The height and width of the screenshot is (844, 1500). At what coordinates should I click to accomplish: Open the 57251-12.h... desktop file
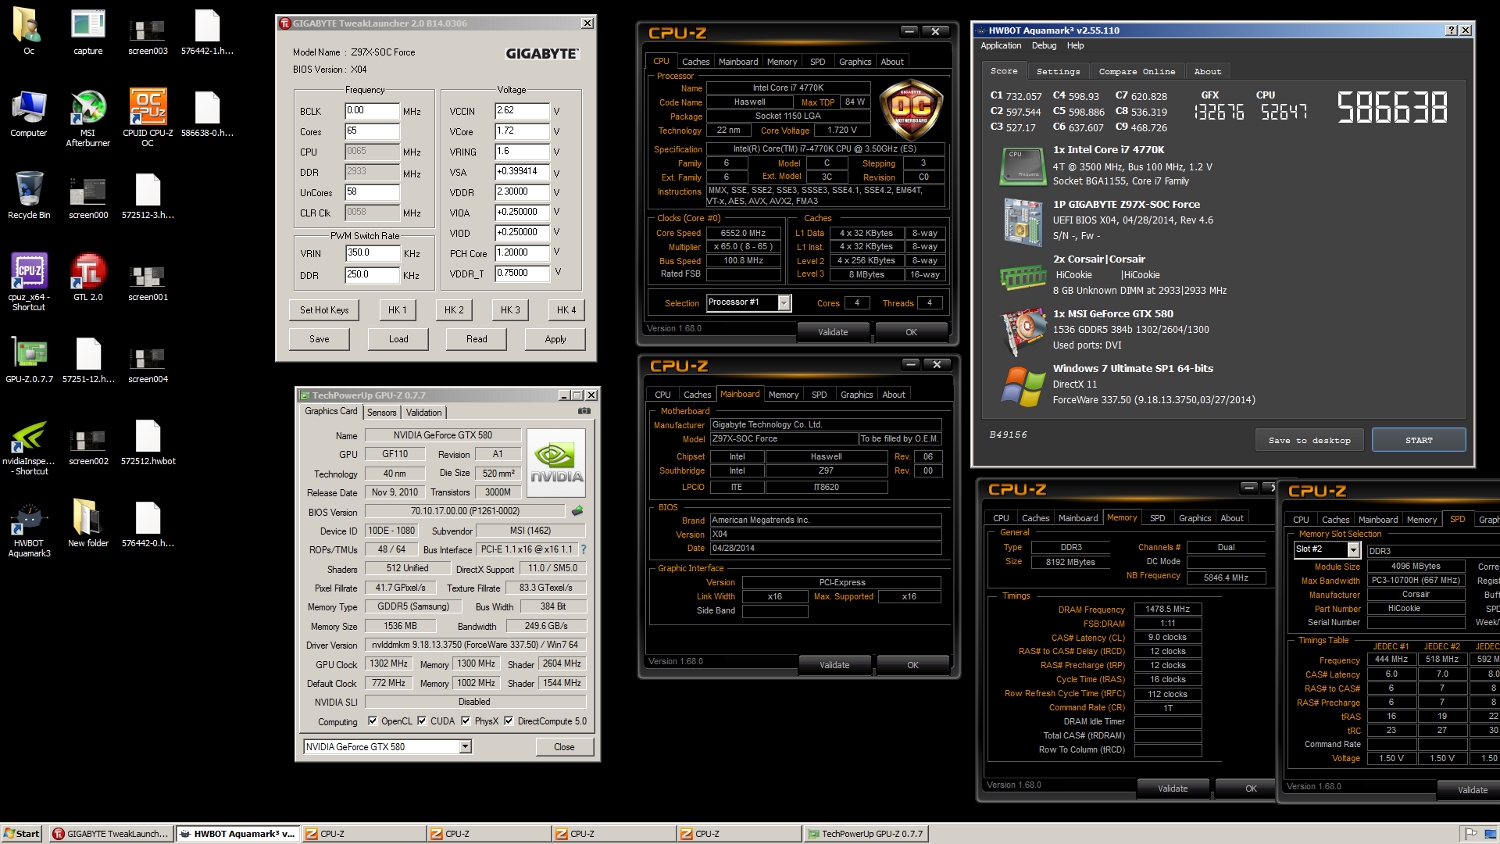[x=88, y=360]
